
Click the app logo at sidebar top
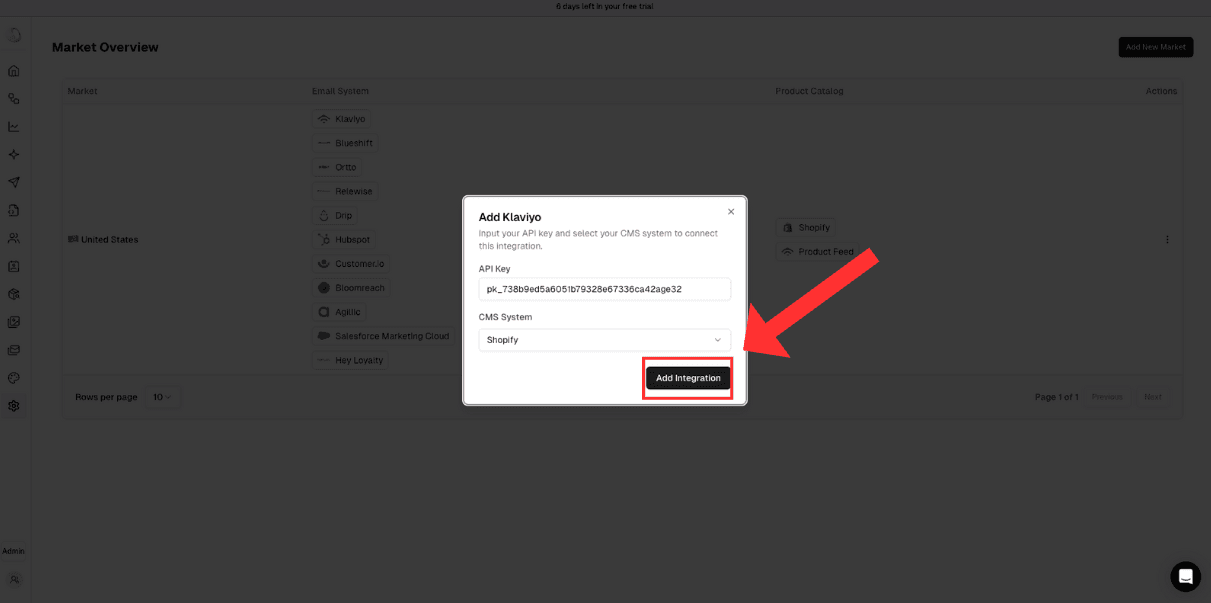14,35
